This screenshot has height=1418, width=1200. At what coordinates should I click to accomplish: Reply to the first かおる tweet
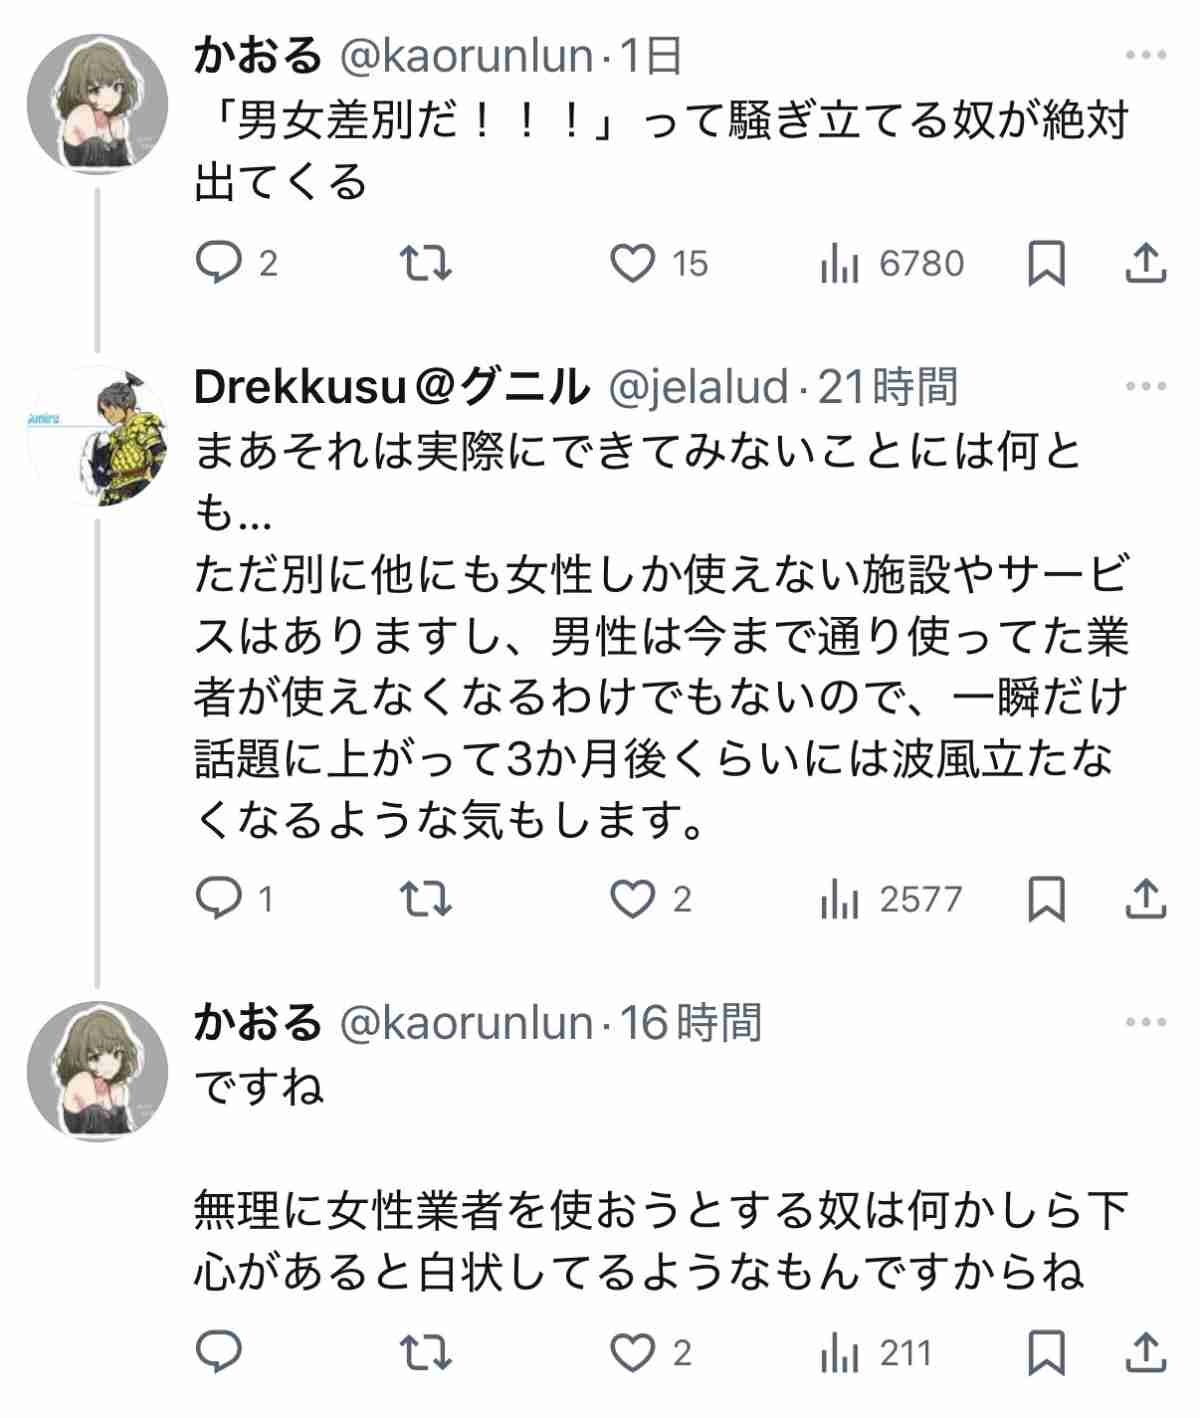[x=219, y=263]
